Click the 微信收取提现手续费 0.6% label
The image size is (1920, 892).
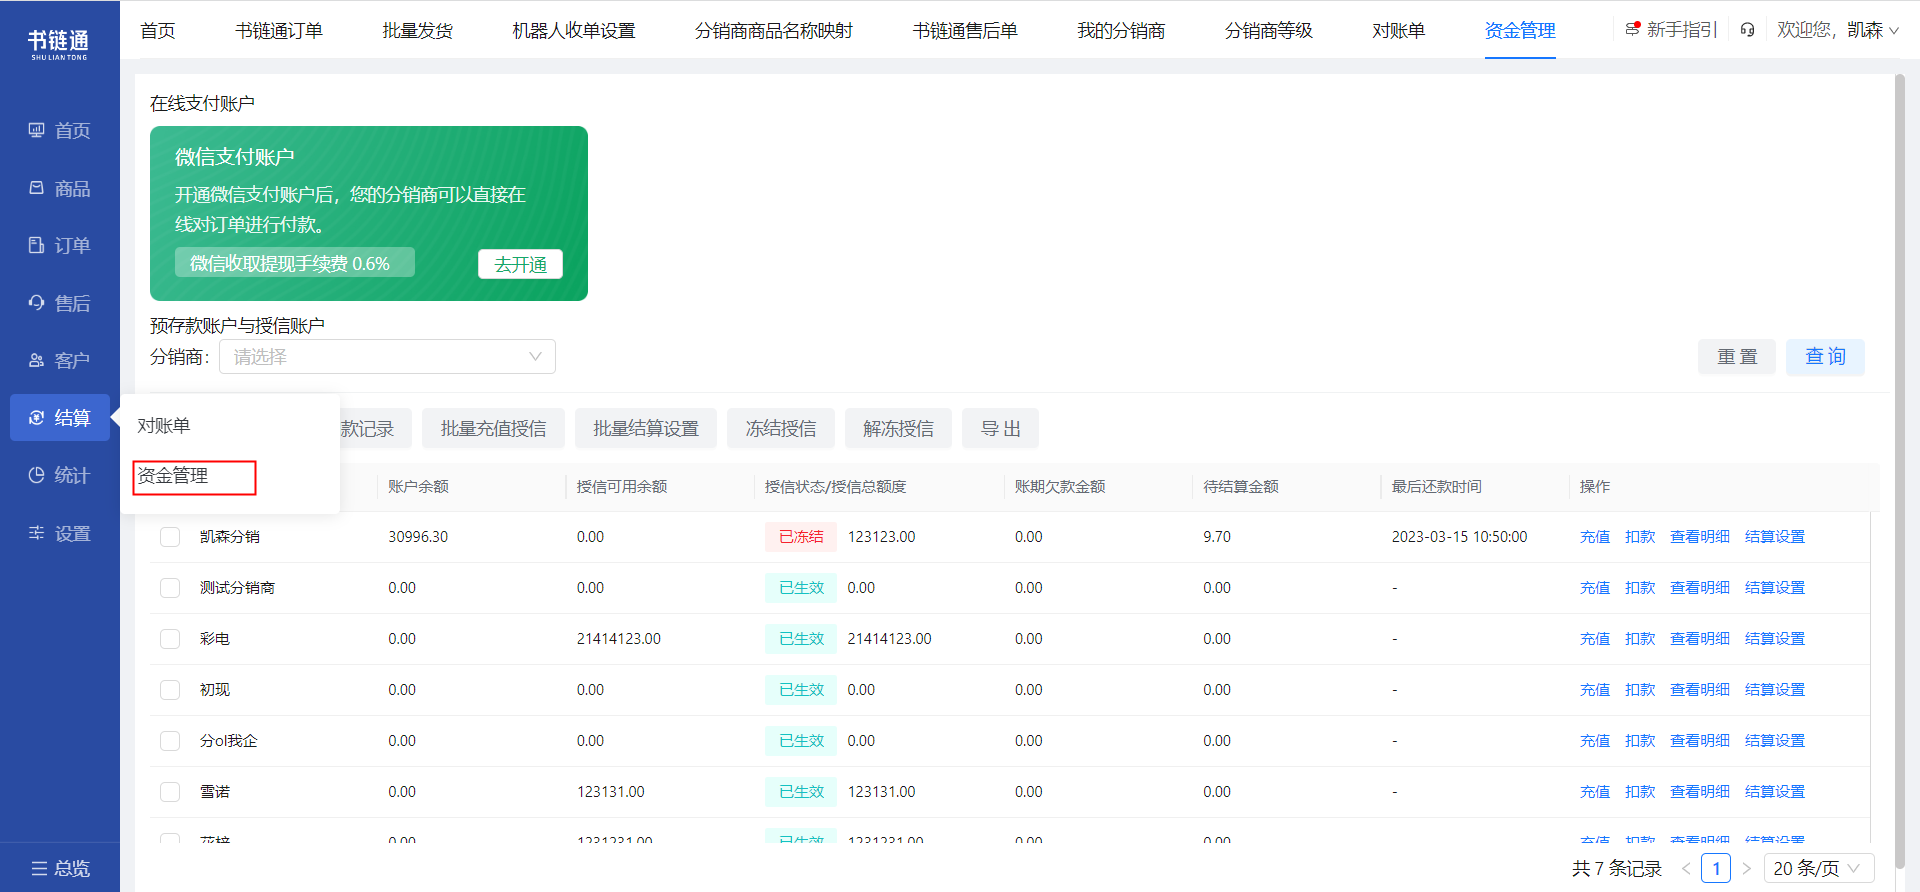point(295,263)
